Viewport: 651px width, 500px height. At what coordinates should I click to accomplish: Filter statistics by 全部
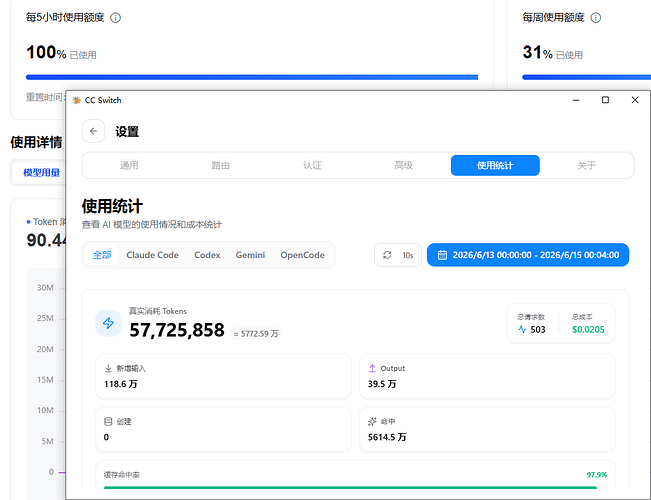pyautogui.click(x=102, y=255)
